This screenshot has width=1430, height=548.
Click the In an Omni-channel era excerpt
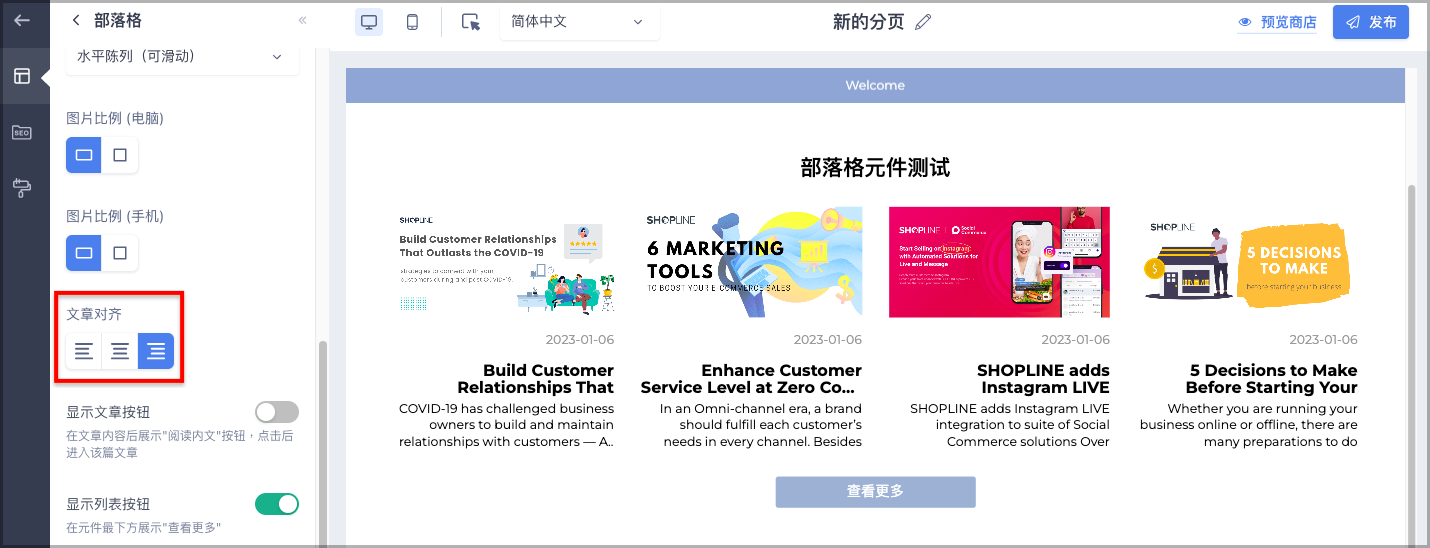[762, 425]
